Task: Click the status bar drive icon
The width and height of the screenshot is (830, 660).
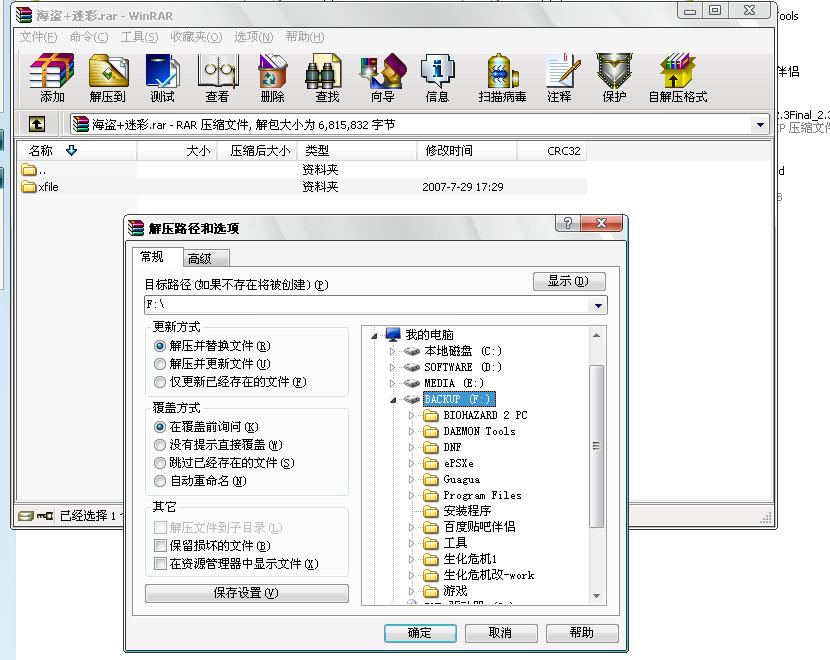Action: click(x=25, y=516)
